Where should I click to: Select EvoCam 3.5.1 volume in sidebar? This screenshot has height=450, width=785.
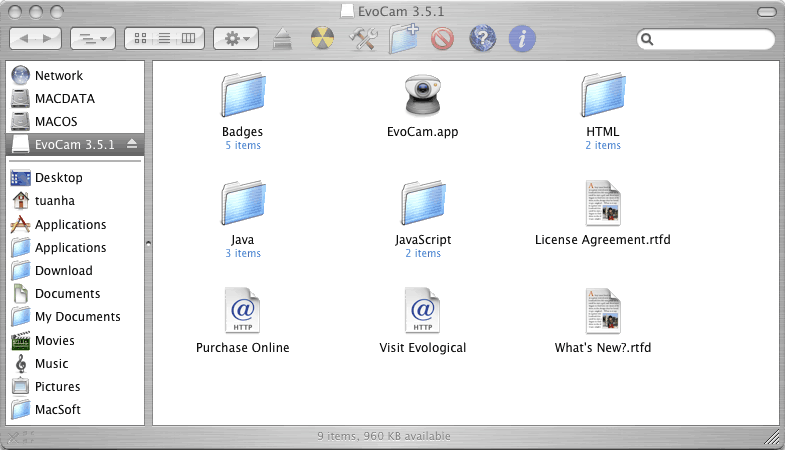[x=75, y=145]
